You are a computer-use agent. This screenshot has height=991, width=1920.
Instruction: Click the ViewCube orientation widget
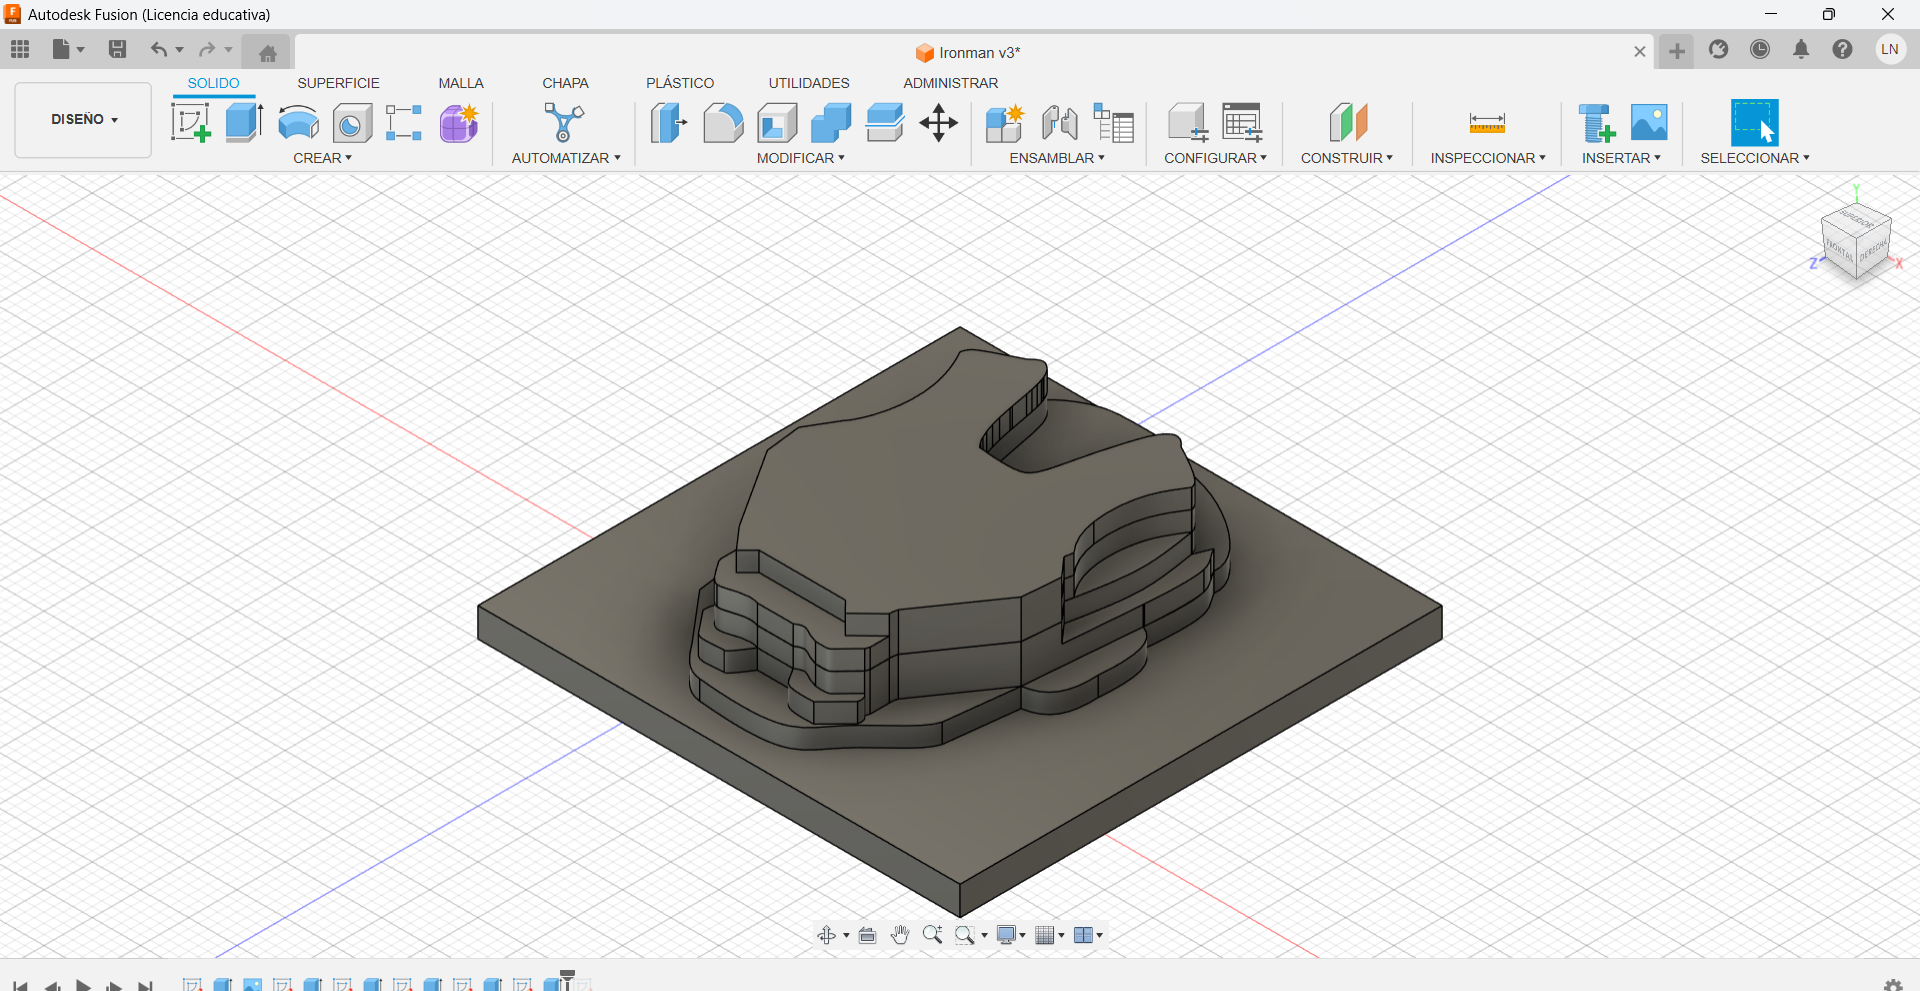1857,241
